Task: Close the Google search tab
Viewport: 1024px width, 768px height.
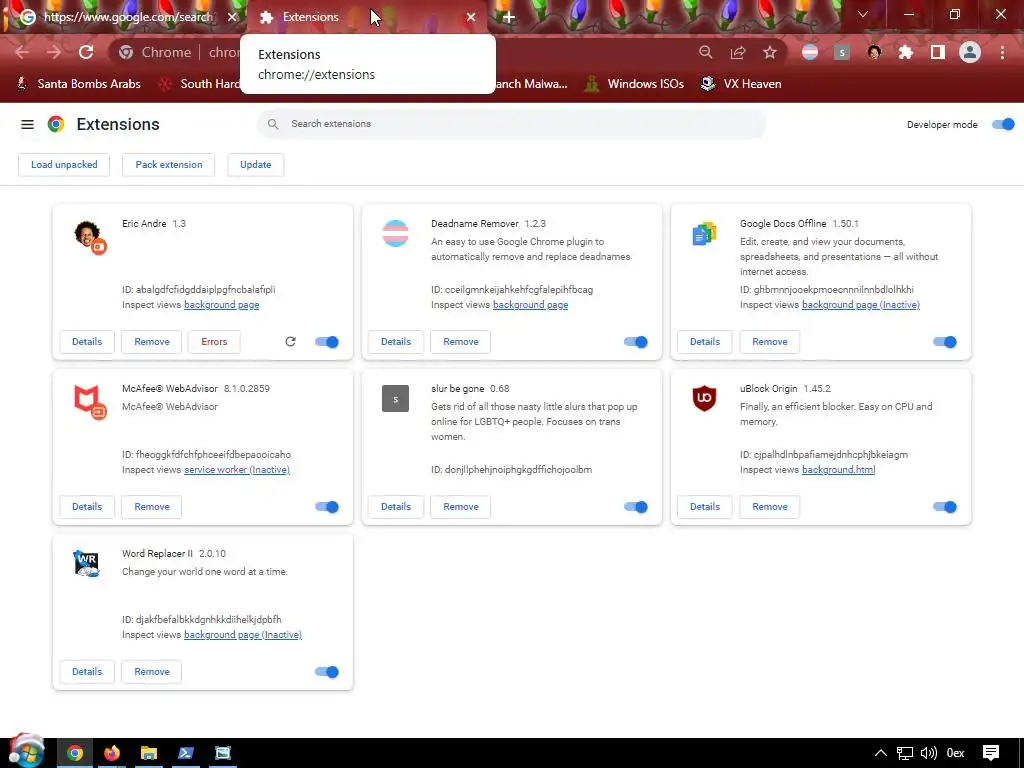Action: 232,17
